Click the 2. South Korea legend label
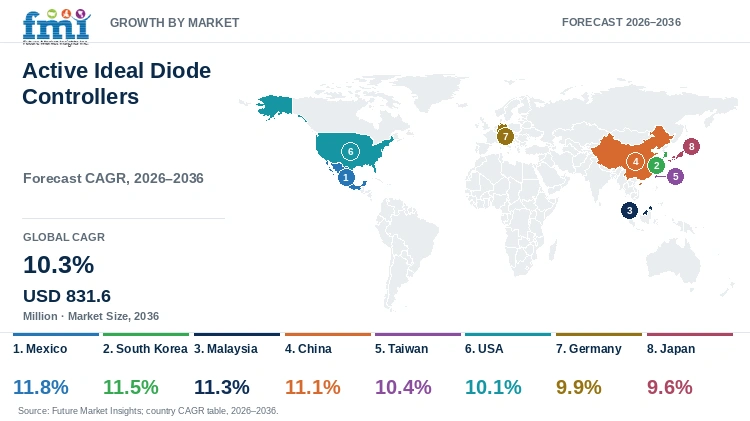 pos(145,349)
